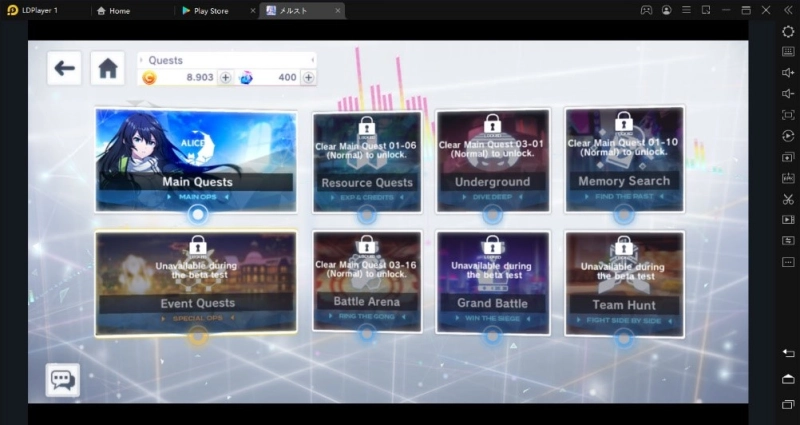Select the locked Battle Arena card
This screenshot has width=800, height=425.
pos(367,281)
